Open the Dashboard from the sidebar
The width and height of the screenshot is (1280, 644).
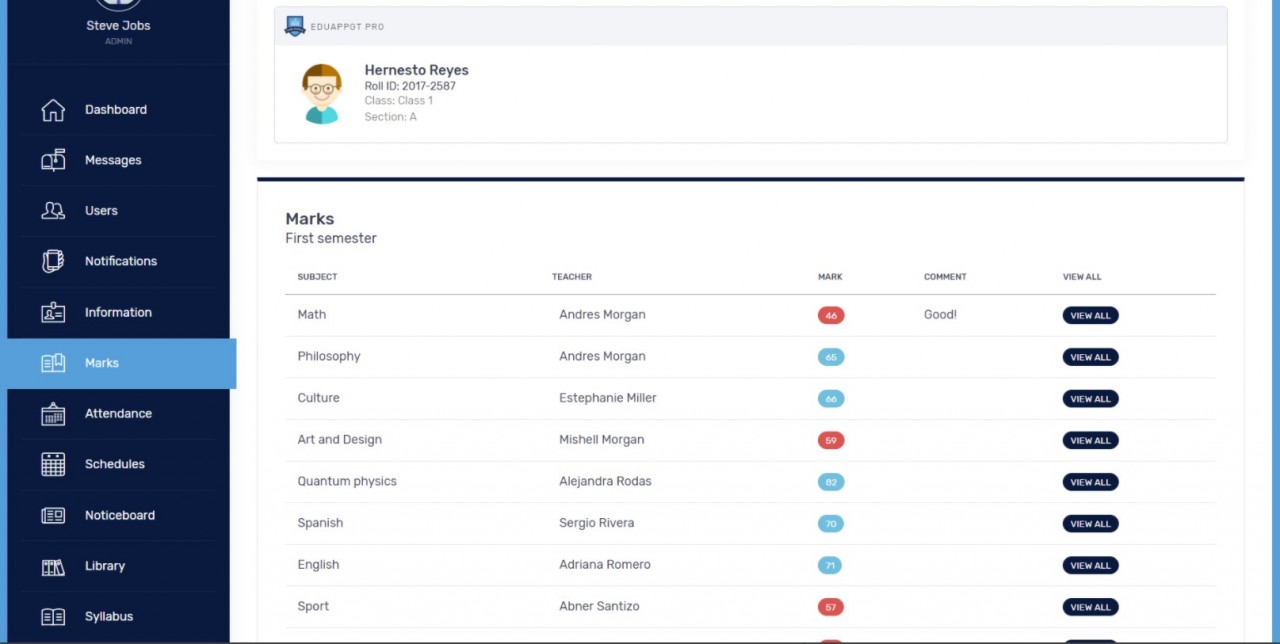pos(115,110)
